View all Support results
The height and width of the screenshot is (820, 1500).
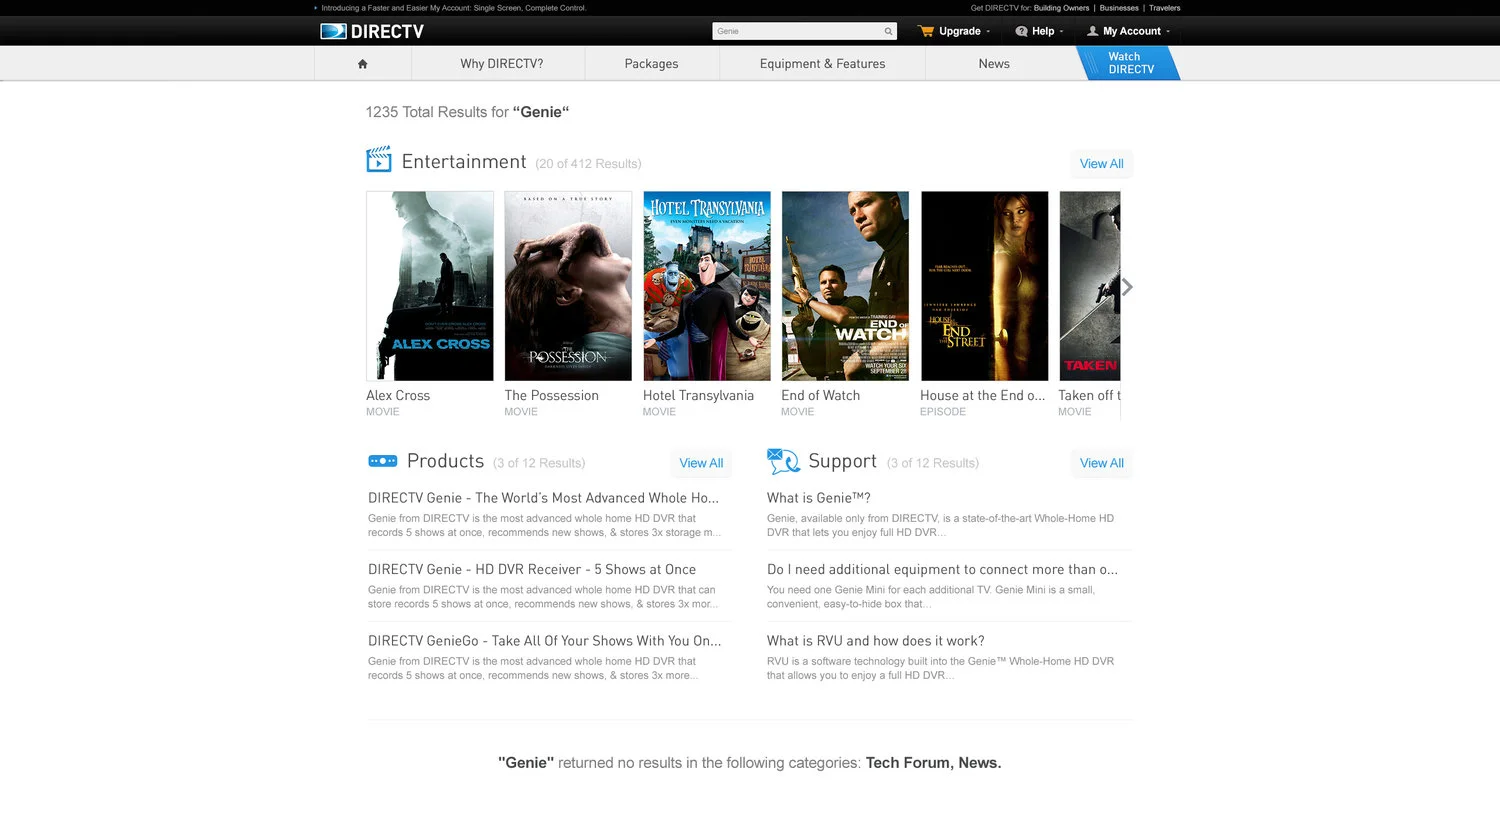tap(1101, 463)
